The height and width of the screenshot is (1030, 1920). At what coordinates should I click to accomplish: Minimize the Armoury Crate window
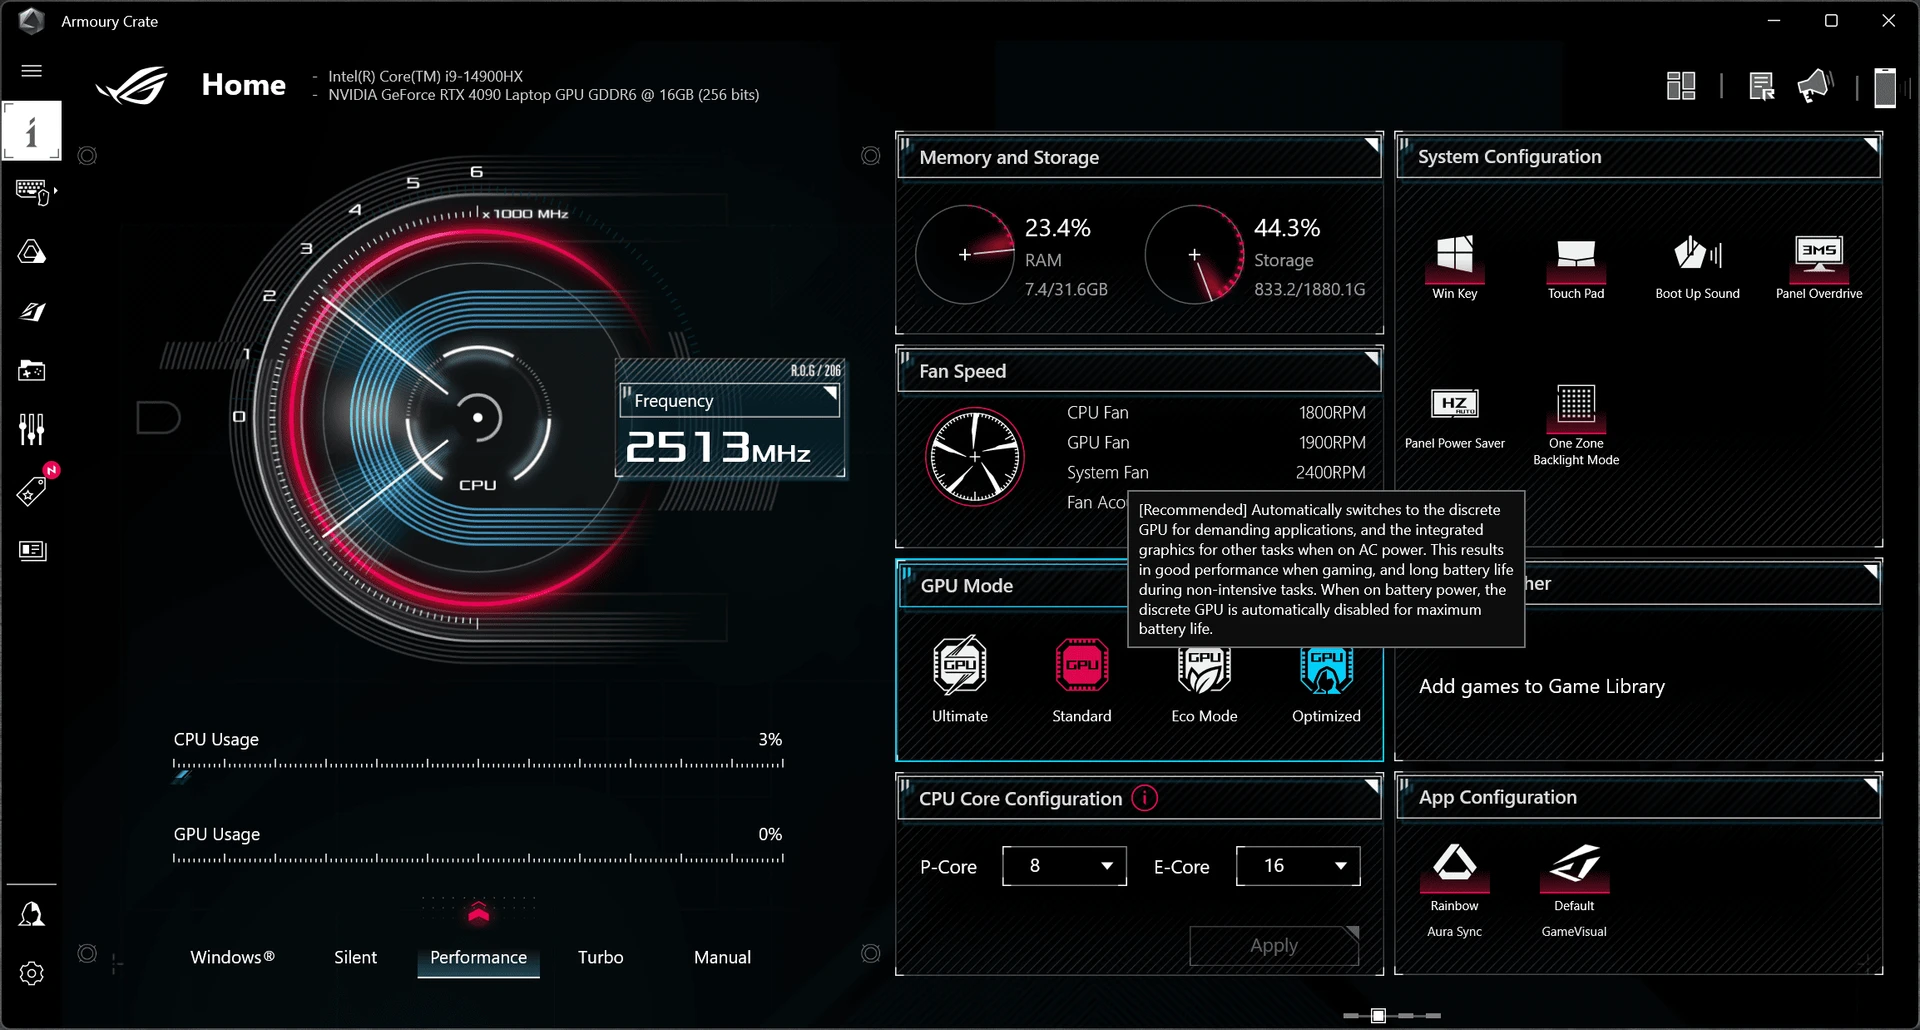click(1774, 20)
